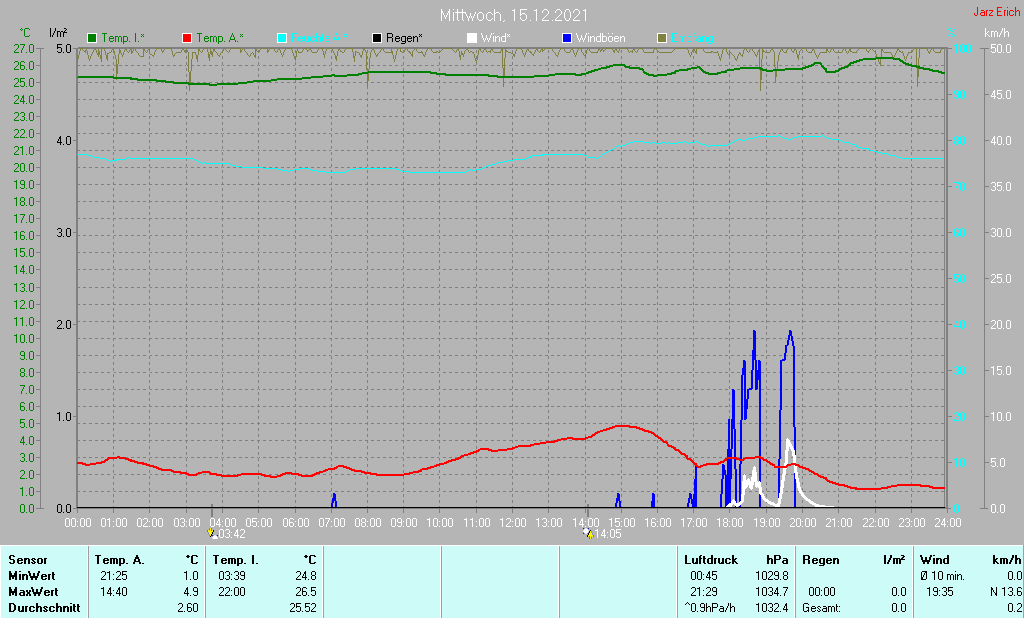This screenshot has width=1024, height=618.
Task: Select the 'Regen*' legend label
Action: [404, 38]
